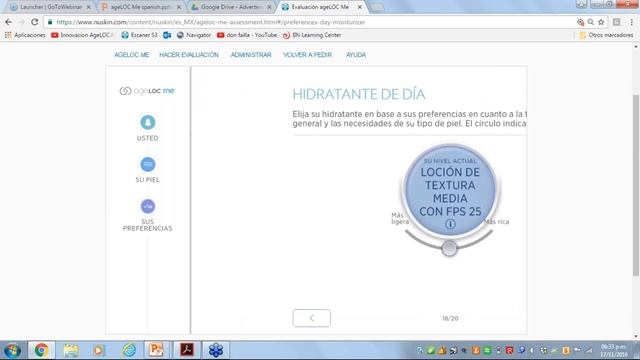Open the HACER EVALUACIÓN menu item

click(x=189, y=55)
